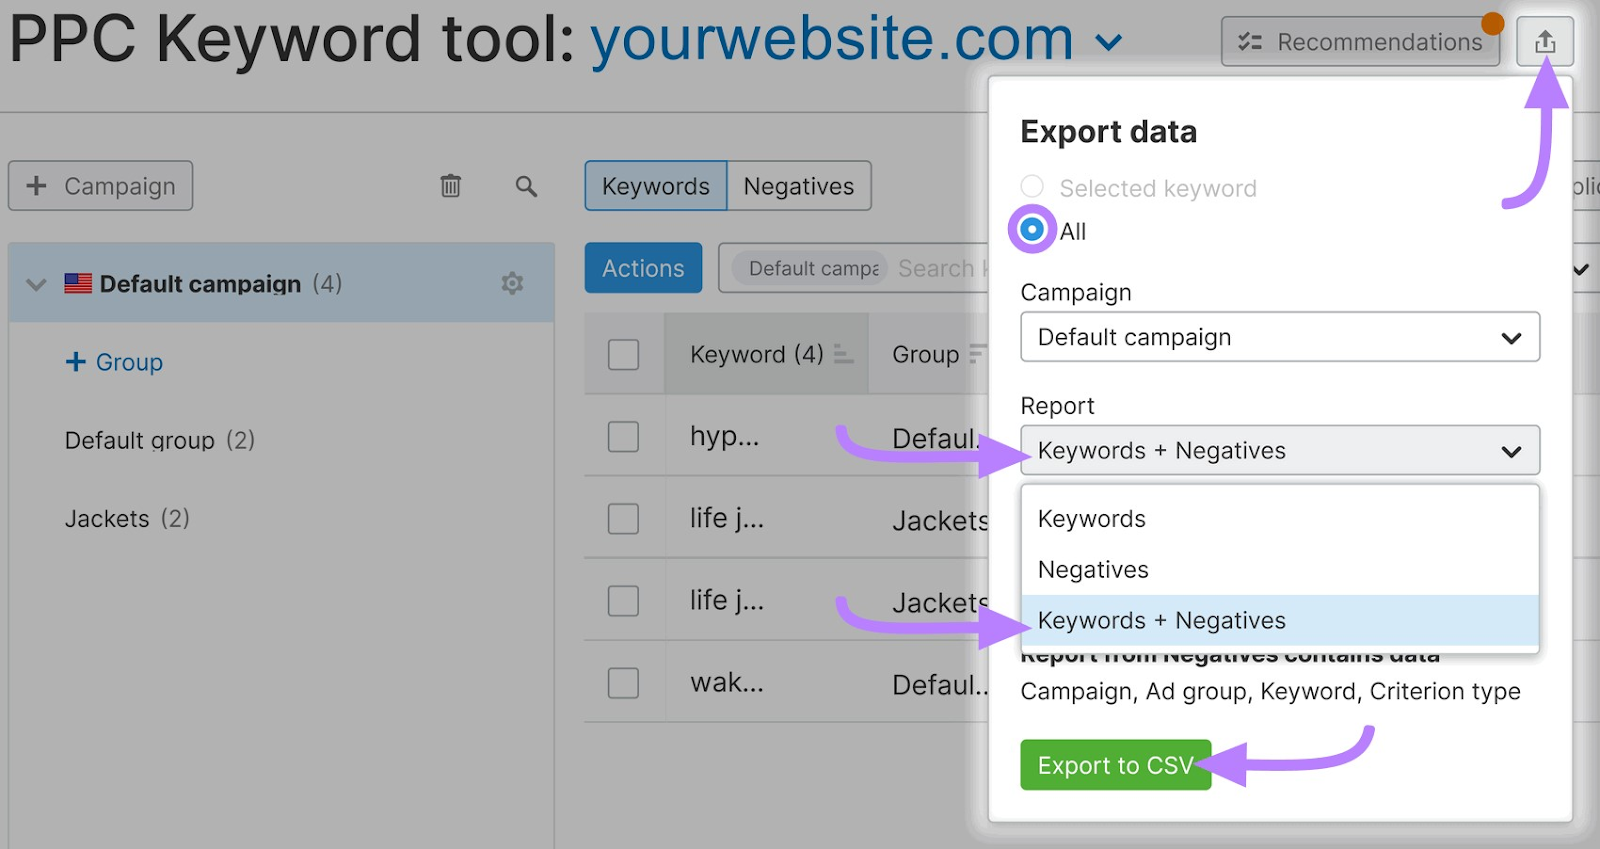Select the All radio button
1600x849 pixels.
[x=1032, y=230]
